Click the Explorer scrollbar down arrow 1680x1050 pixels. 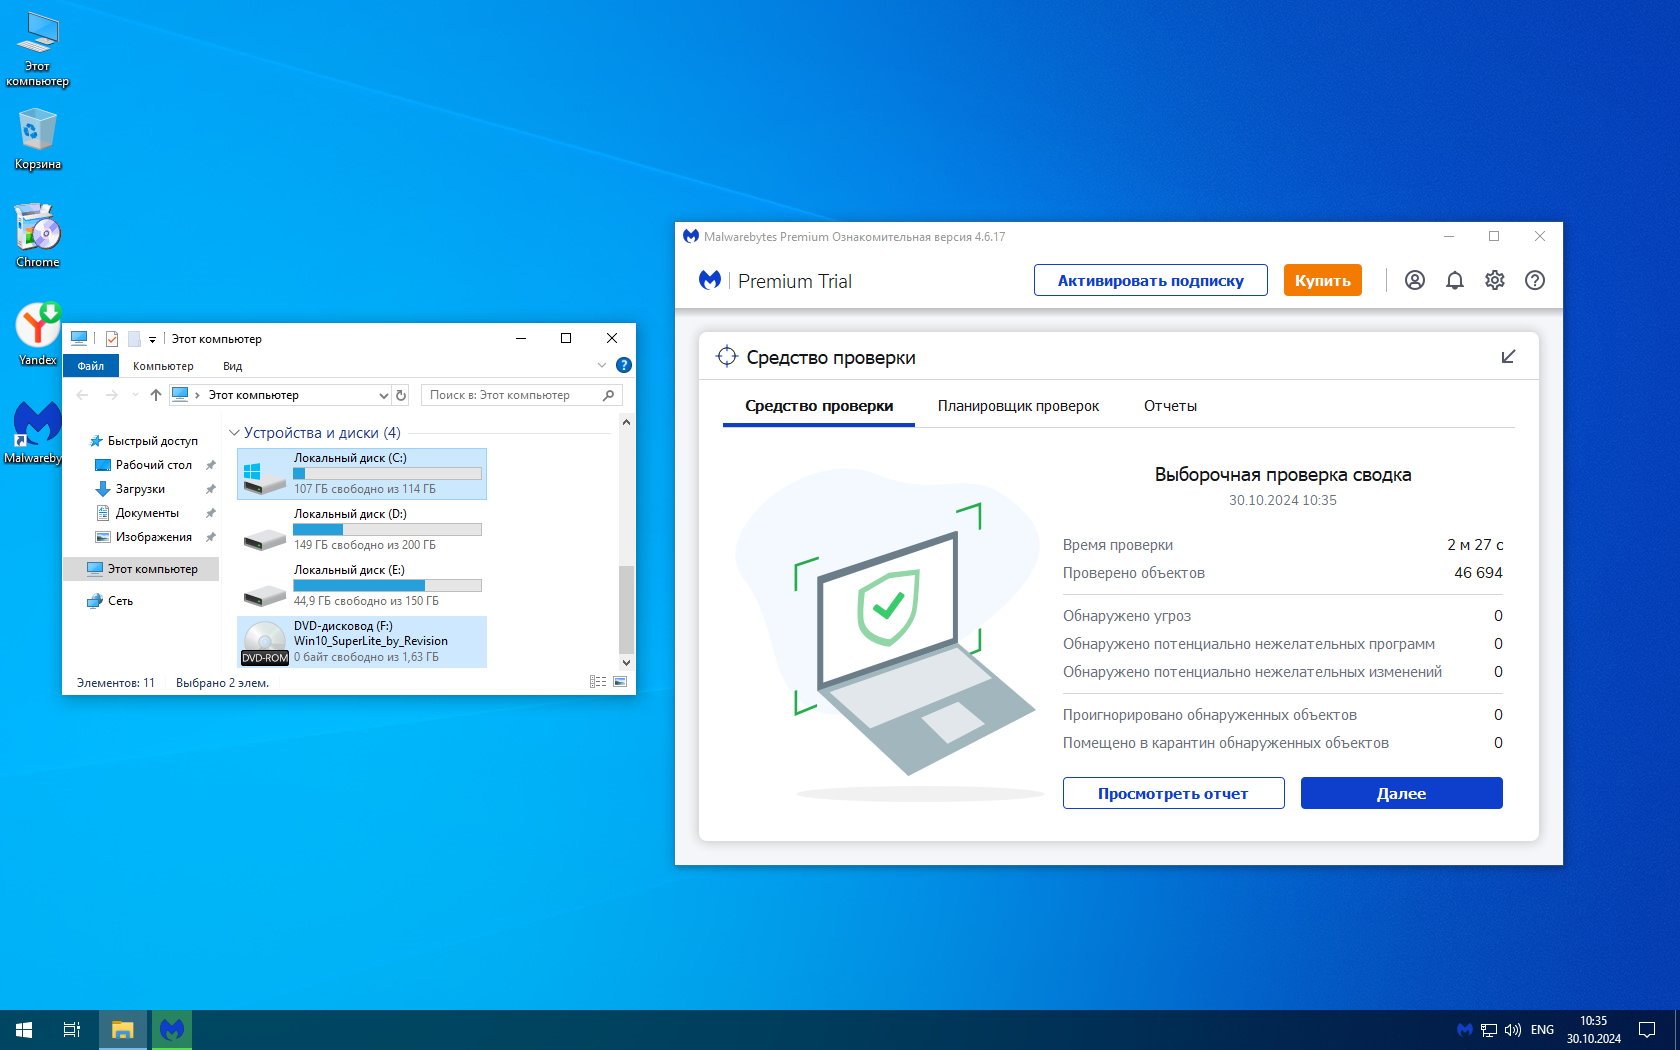(627, 662)
